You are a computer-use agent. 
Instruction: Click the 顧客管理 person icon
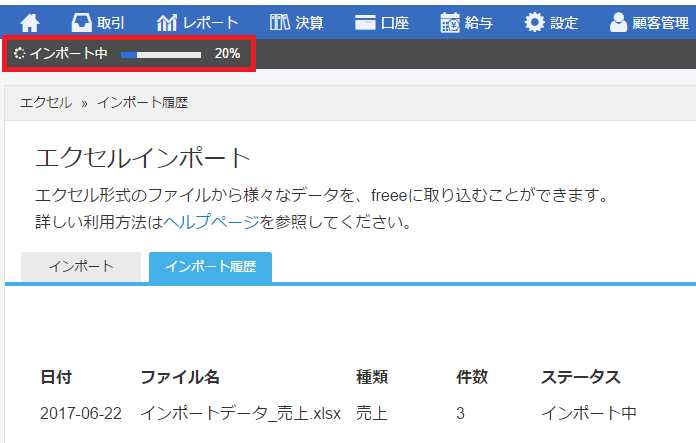618,22
